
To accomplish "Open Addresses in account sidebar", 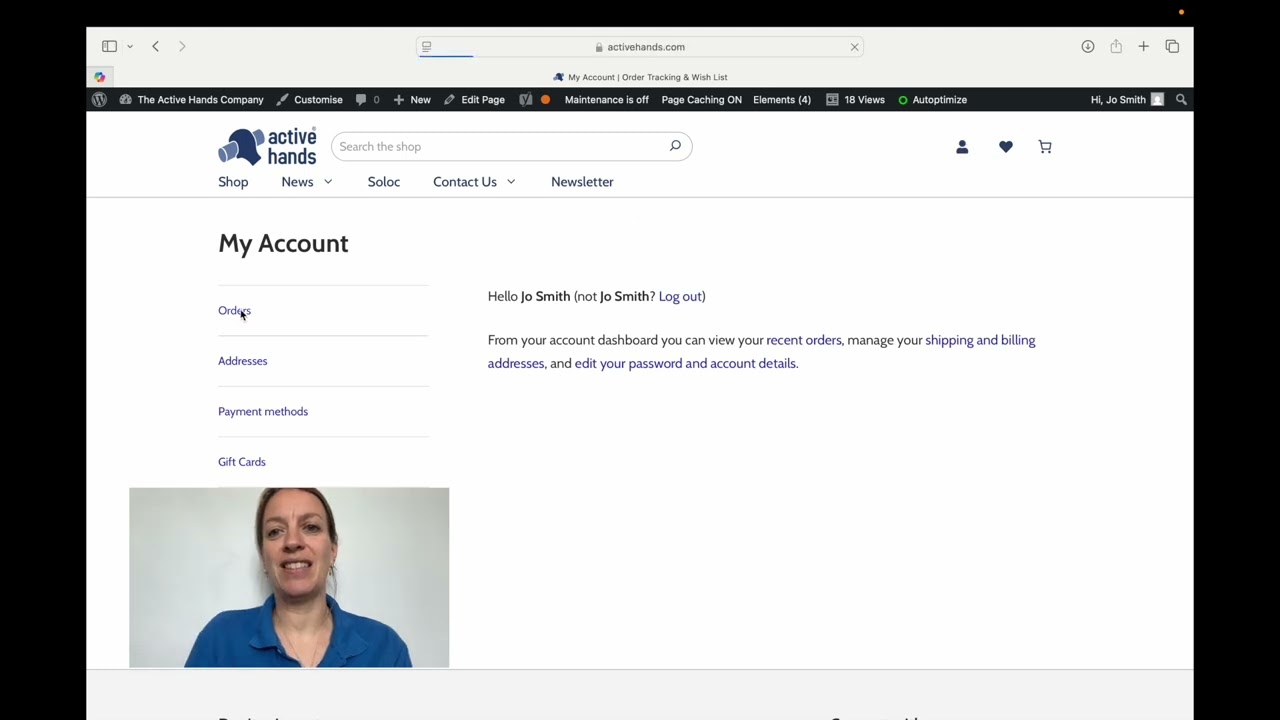I will click(x=243, y=361).
